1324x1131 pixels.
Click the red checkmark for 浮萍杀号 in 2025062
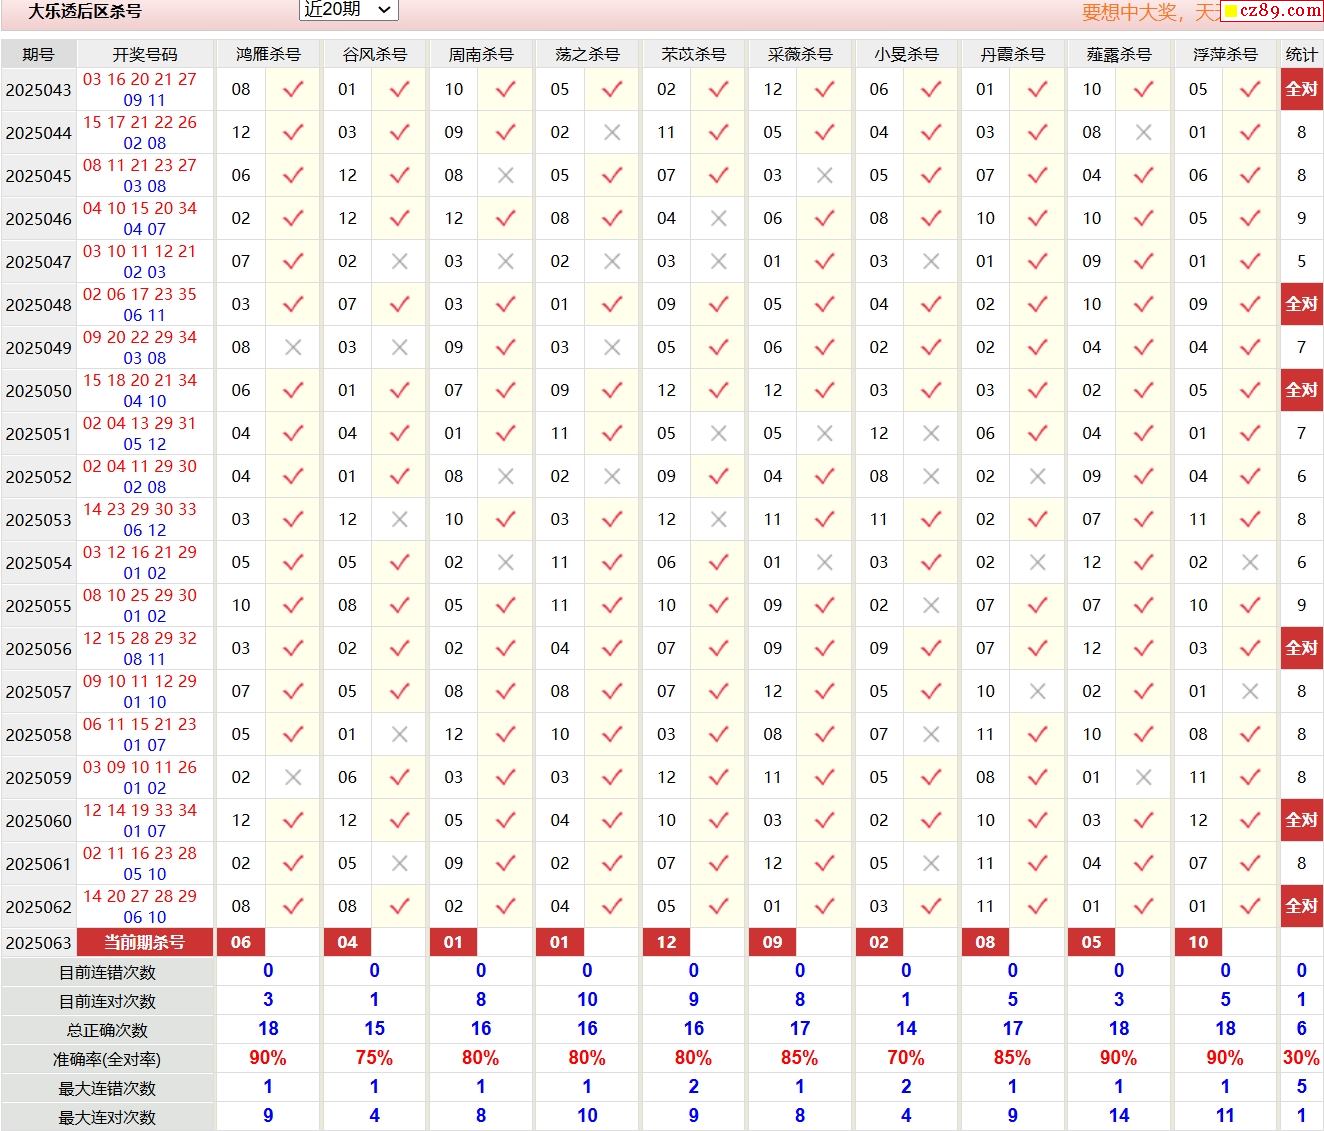tap(1250, 906)
